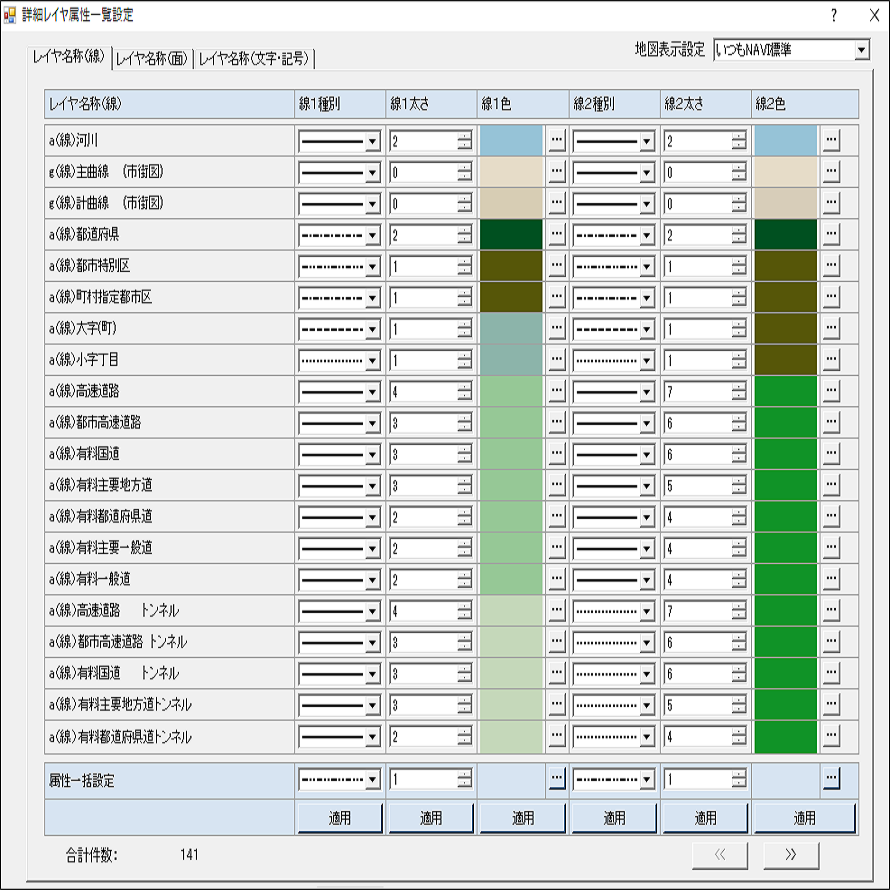Switch to レイヤ名称(面) tab

[152, 59]
